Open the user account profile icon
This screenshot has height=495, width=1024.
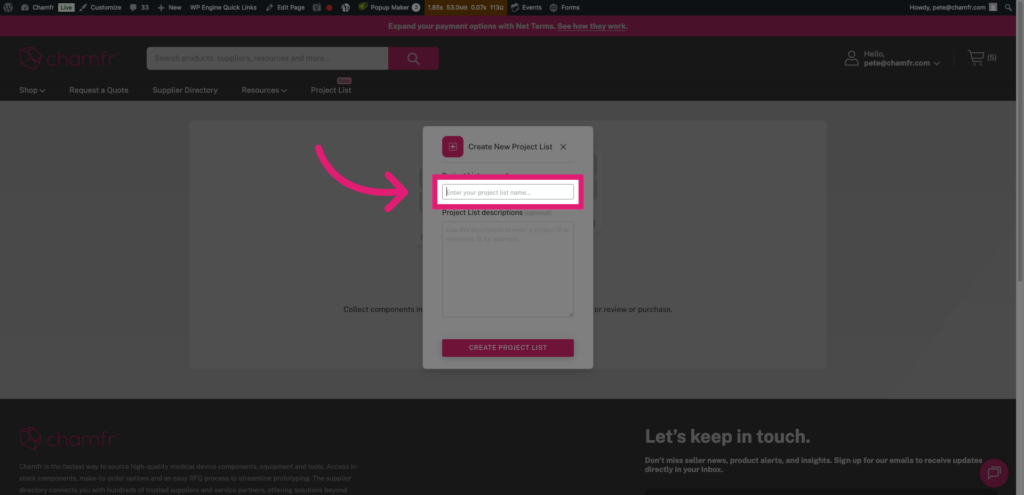point(852,58)
